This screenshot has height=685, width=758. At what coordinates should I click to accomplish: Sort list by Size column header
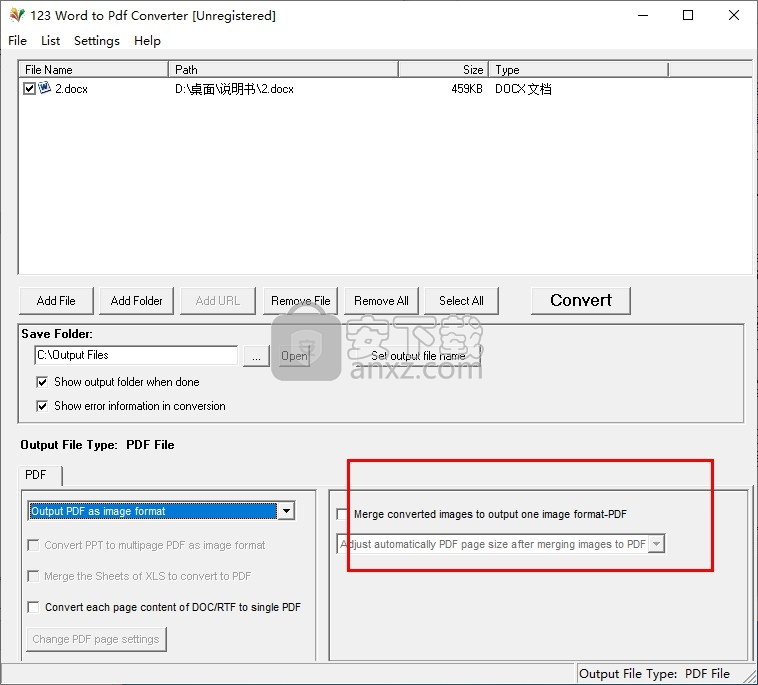coord(443,70)
